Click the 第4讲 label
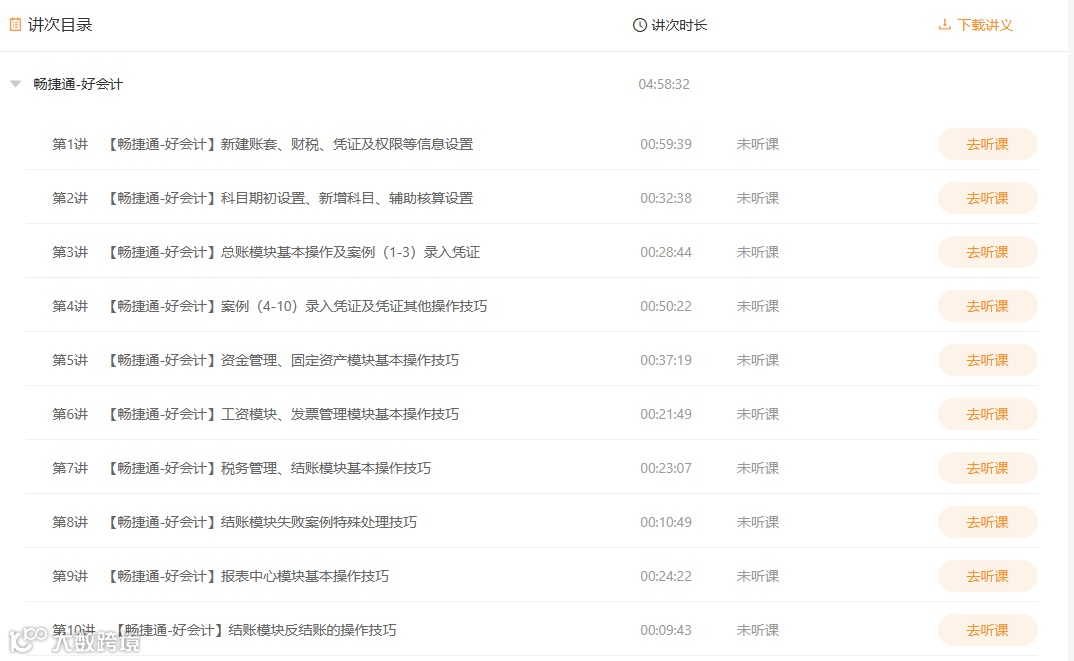 click(70, 306)
